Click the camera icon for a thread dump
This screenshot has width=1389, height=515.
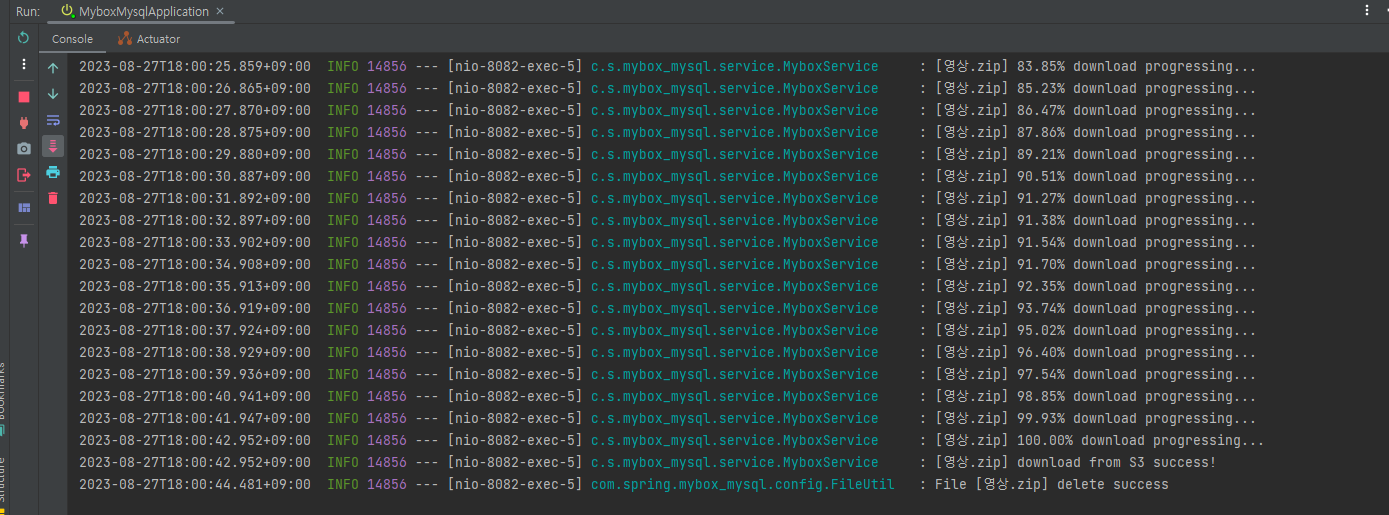[24, 149]
